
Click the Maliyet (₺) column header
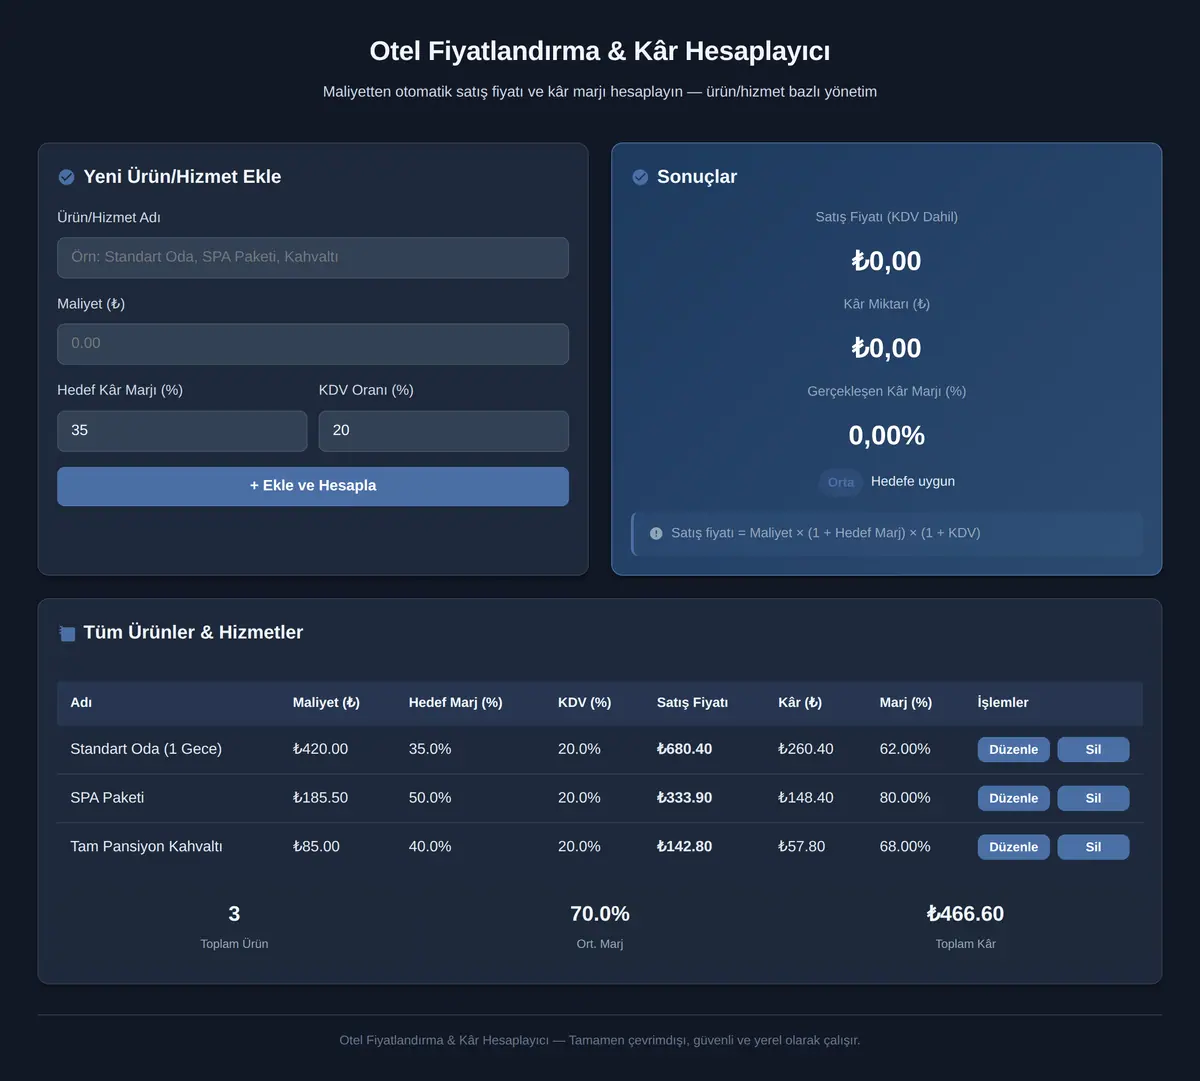[x=326, y=703]
